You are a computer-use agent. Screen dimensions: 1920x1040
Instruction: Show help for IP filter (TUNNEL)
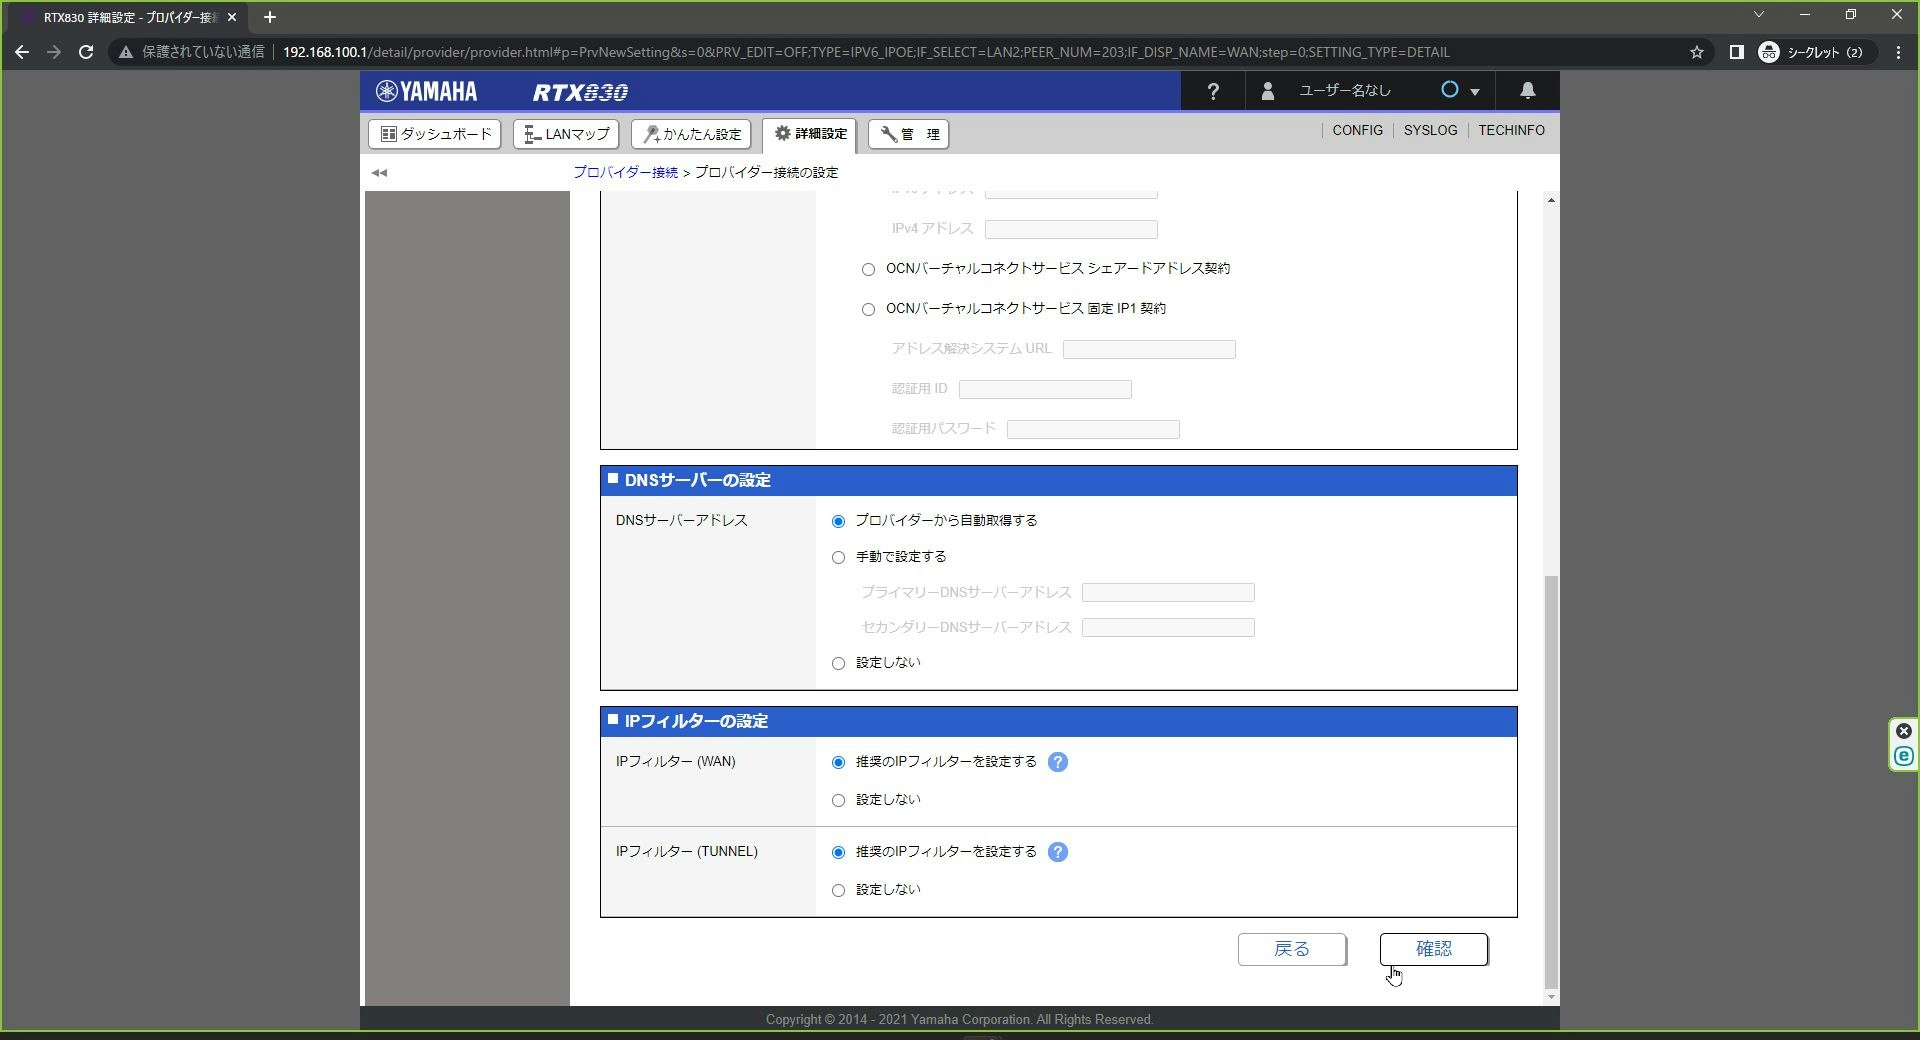(1057, 852)
